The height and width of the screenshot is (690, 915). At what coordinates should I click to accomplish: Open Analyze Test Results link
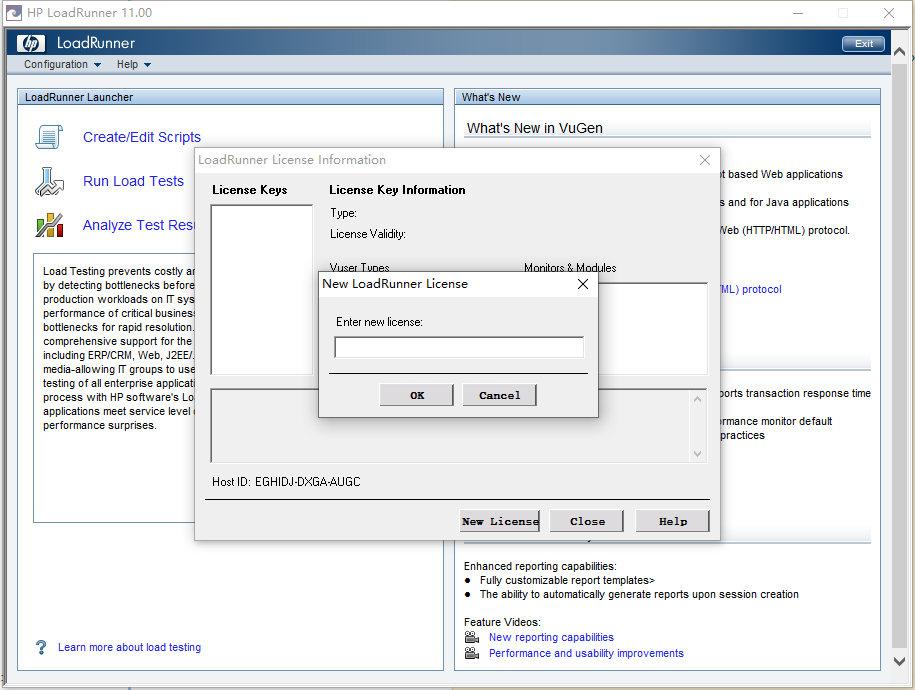pos(138,225)
